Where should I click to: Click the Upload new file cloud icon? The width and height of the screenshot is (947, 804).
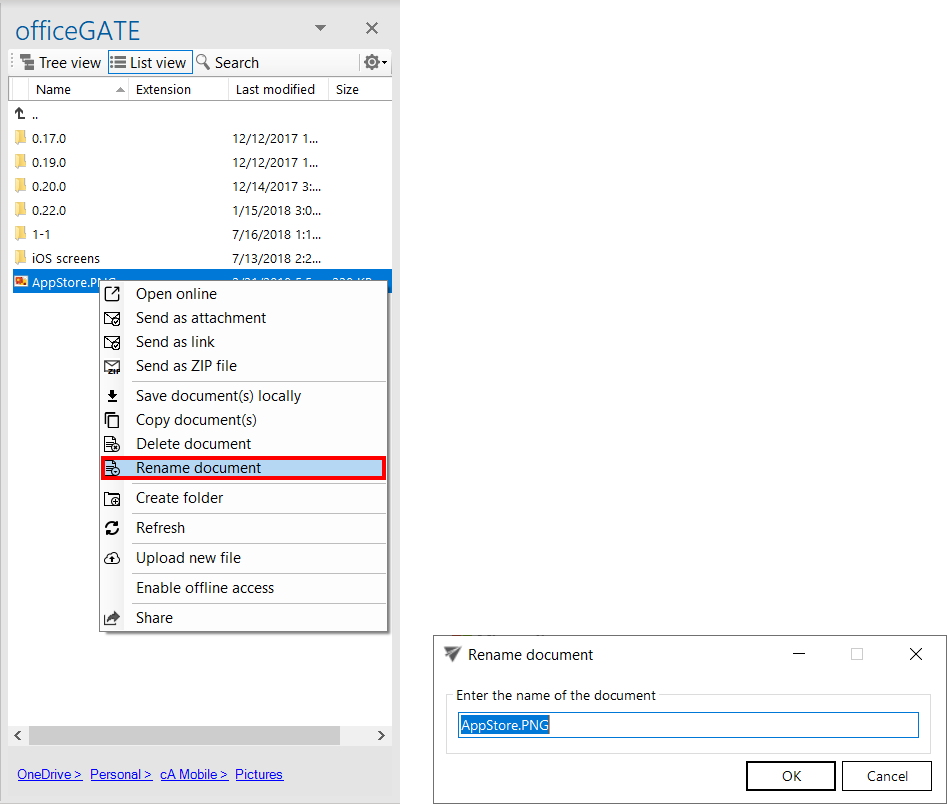click(113, 558)
